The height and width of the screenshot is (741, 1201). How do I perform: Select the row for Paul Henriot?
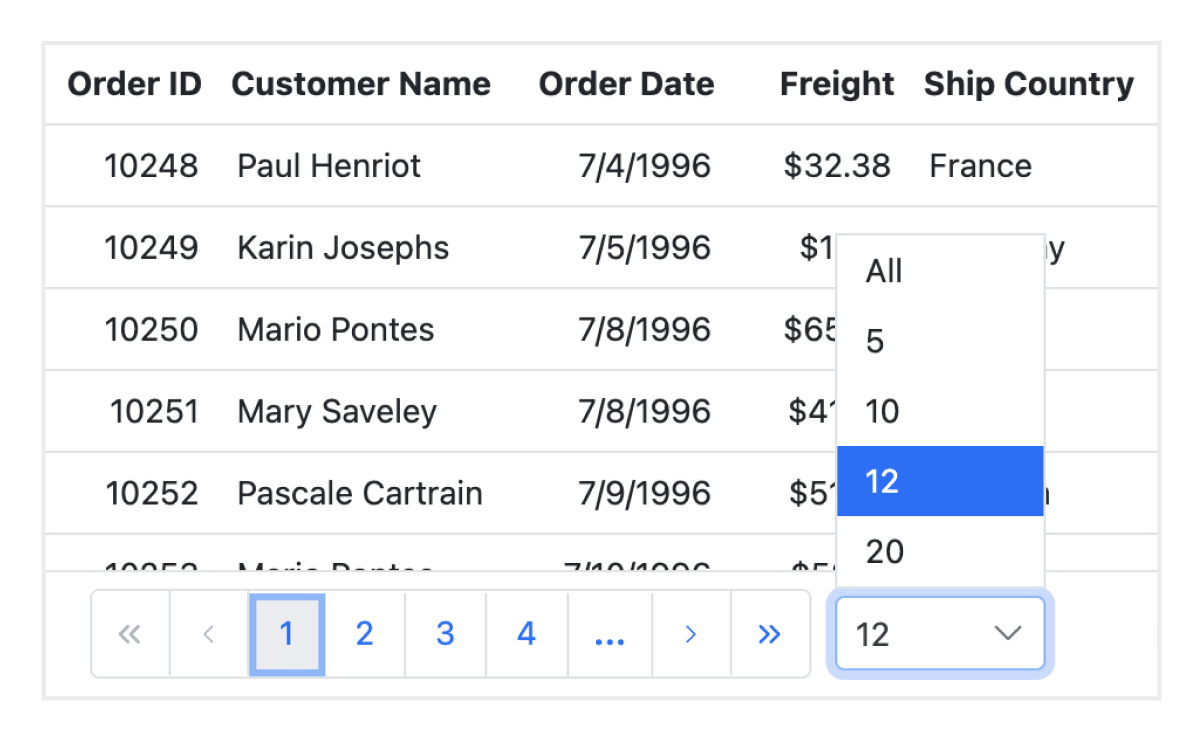pyautogui.click(x=328, y=166)
